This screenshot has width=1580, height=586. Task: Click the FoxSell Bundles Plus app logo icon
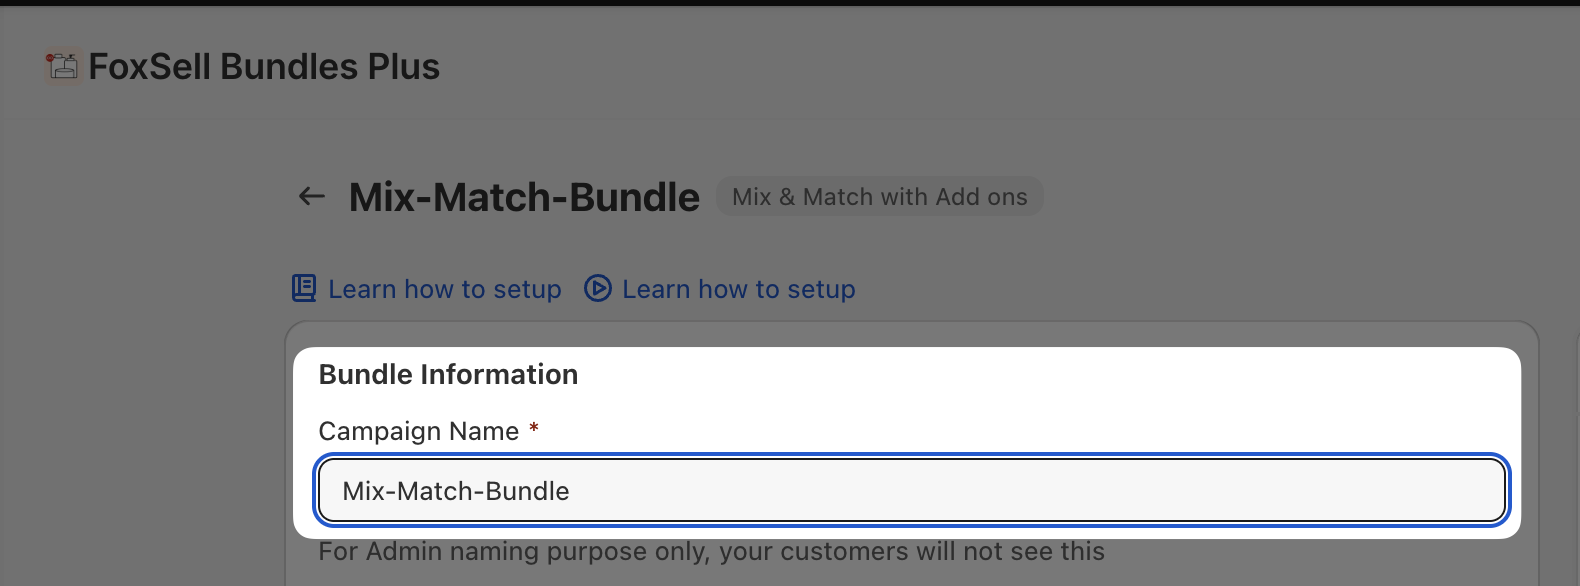[x=62, y=66]
